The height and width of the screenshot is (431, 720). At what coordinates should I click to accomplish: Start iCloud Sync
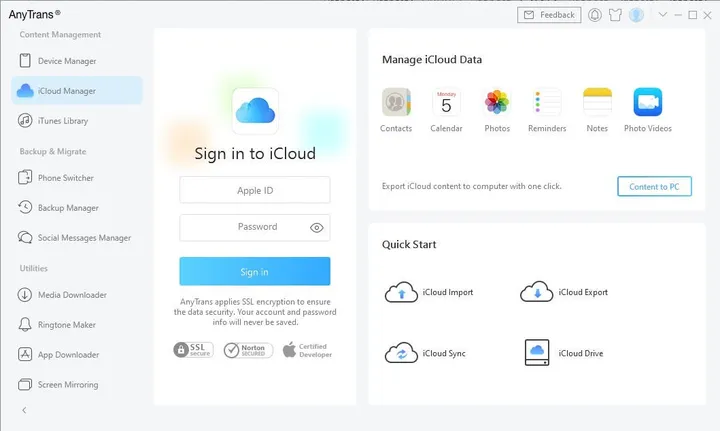pyautogui.click(x=425, y=353)
